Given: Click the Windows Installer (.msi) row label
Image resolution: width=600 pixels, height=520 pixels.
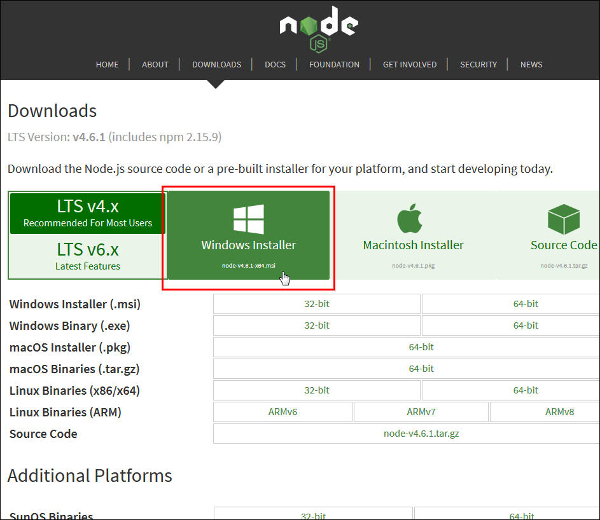Looking at the screenshot, I should coord(75,304).
